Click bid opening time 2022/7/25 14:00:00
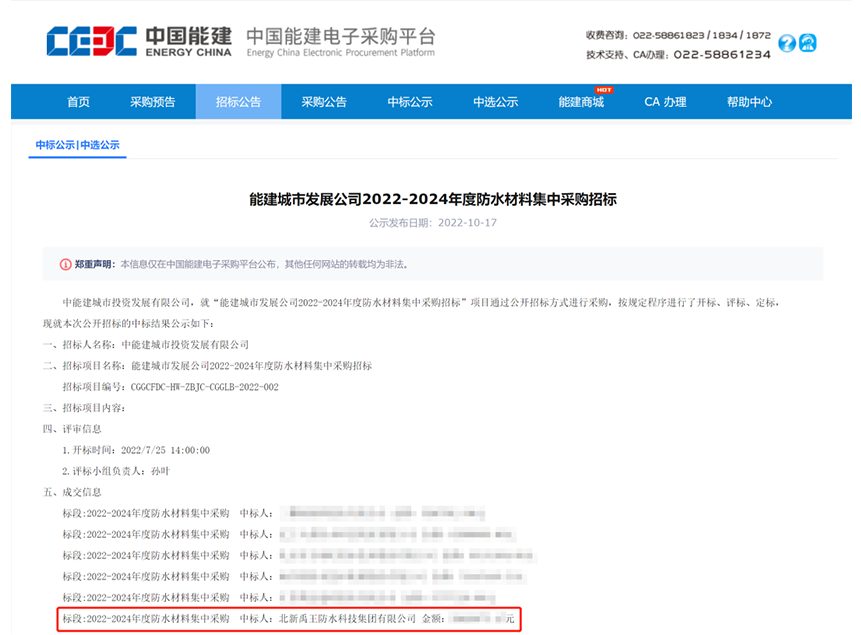 (x=165, y=450)
